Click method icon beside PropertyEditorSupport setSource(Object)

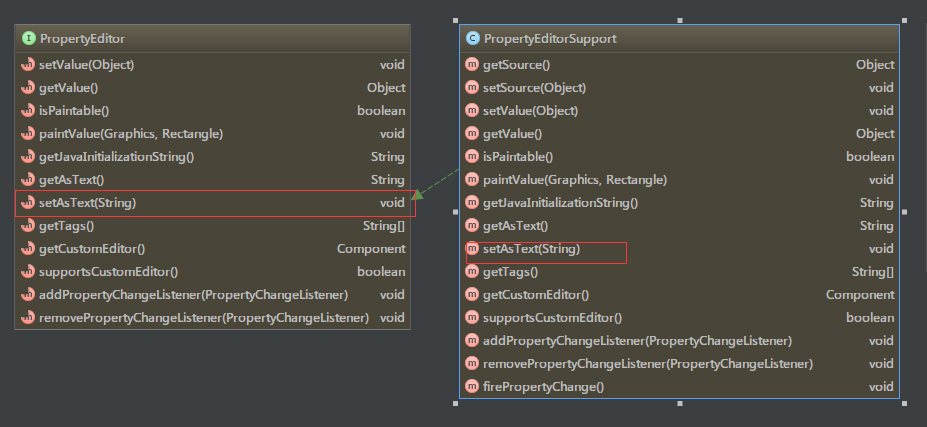pos(472,88)
